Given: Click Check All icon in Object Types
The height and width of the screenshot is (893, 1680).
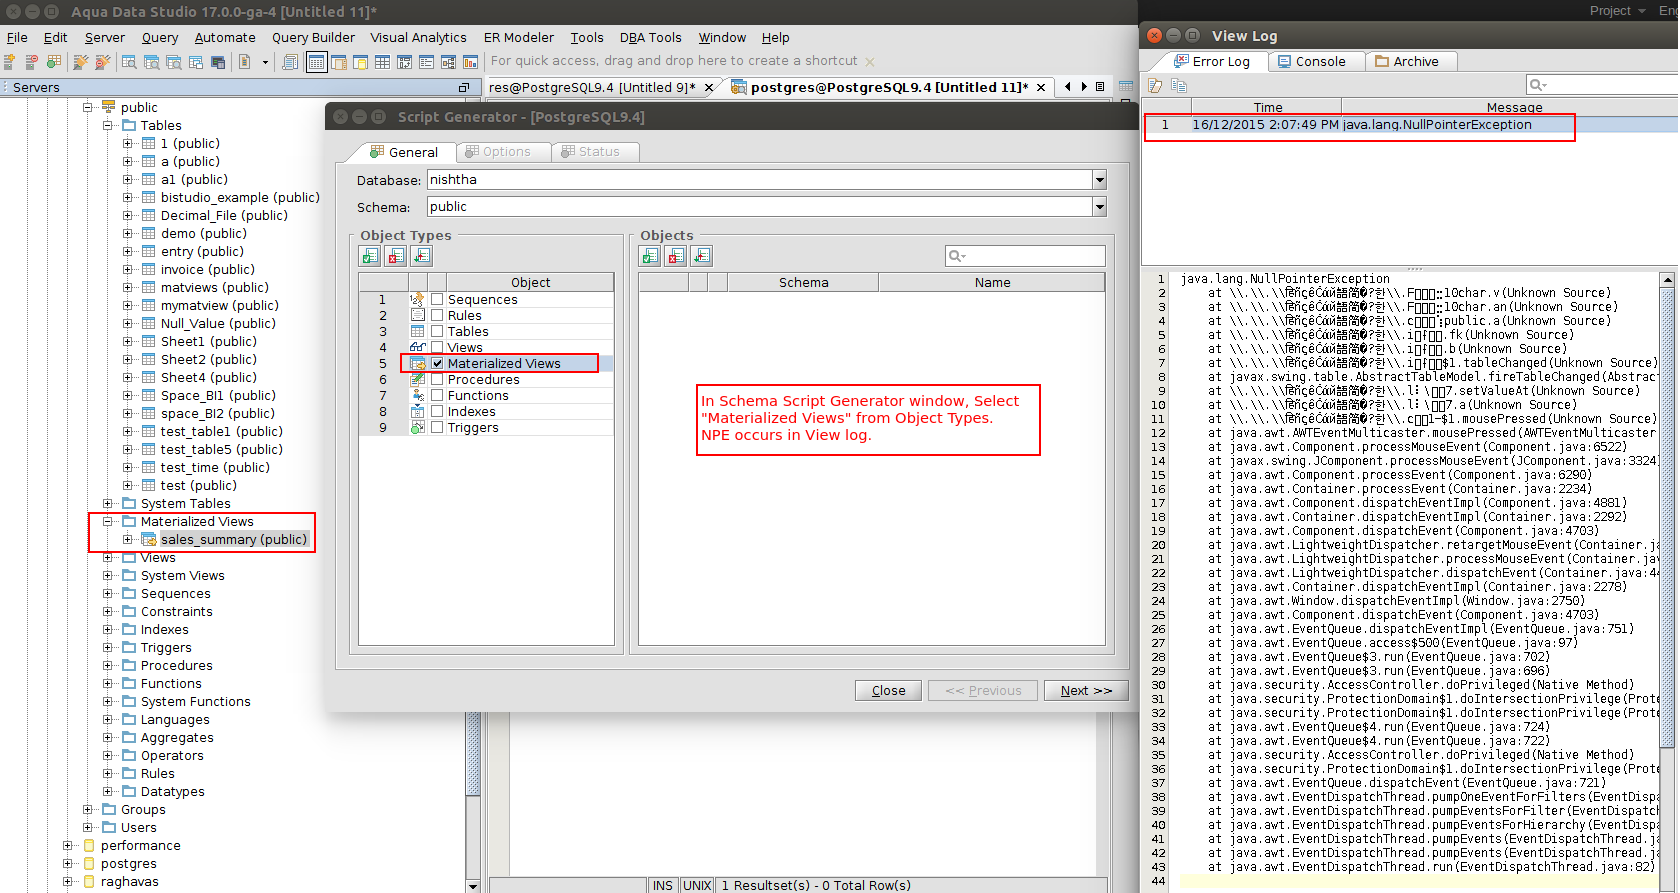Looking at the screenshot, I should [x=370, y=257].
